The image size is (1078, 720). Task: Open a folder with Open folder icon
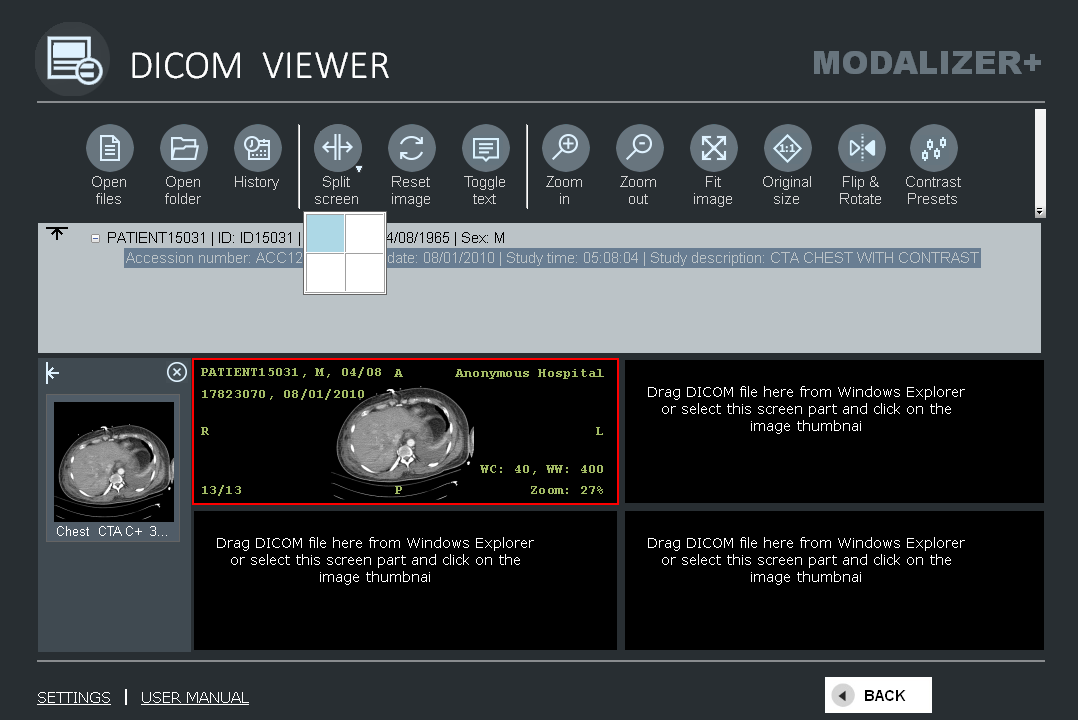[183, 149]
